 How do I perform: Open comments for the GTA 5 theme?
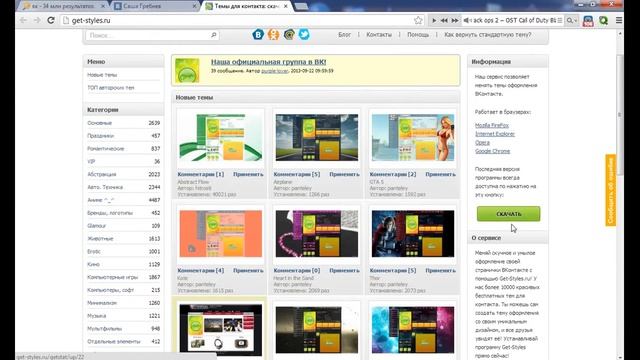(393, 174)
